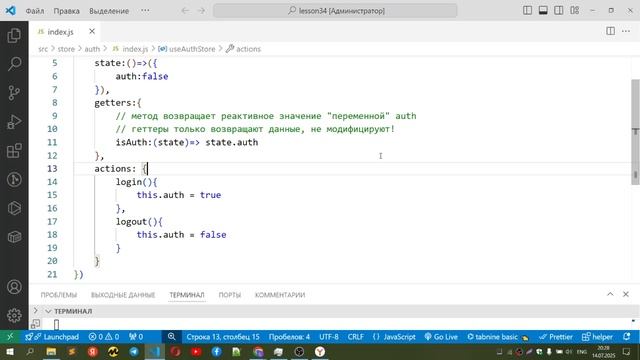The image size is (640, 360).
Task: Change the CRLF end of line sequence
Action: [356, 337]
